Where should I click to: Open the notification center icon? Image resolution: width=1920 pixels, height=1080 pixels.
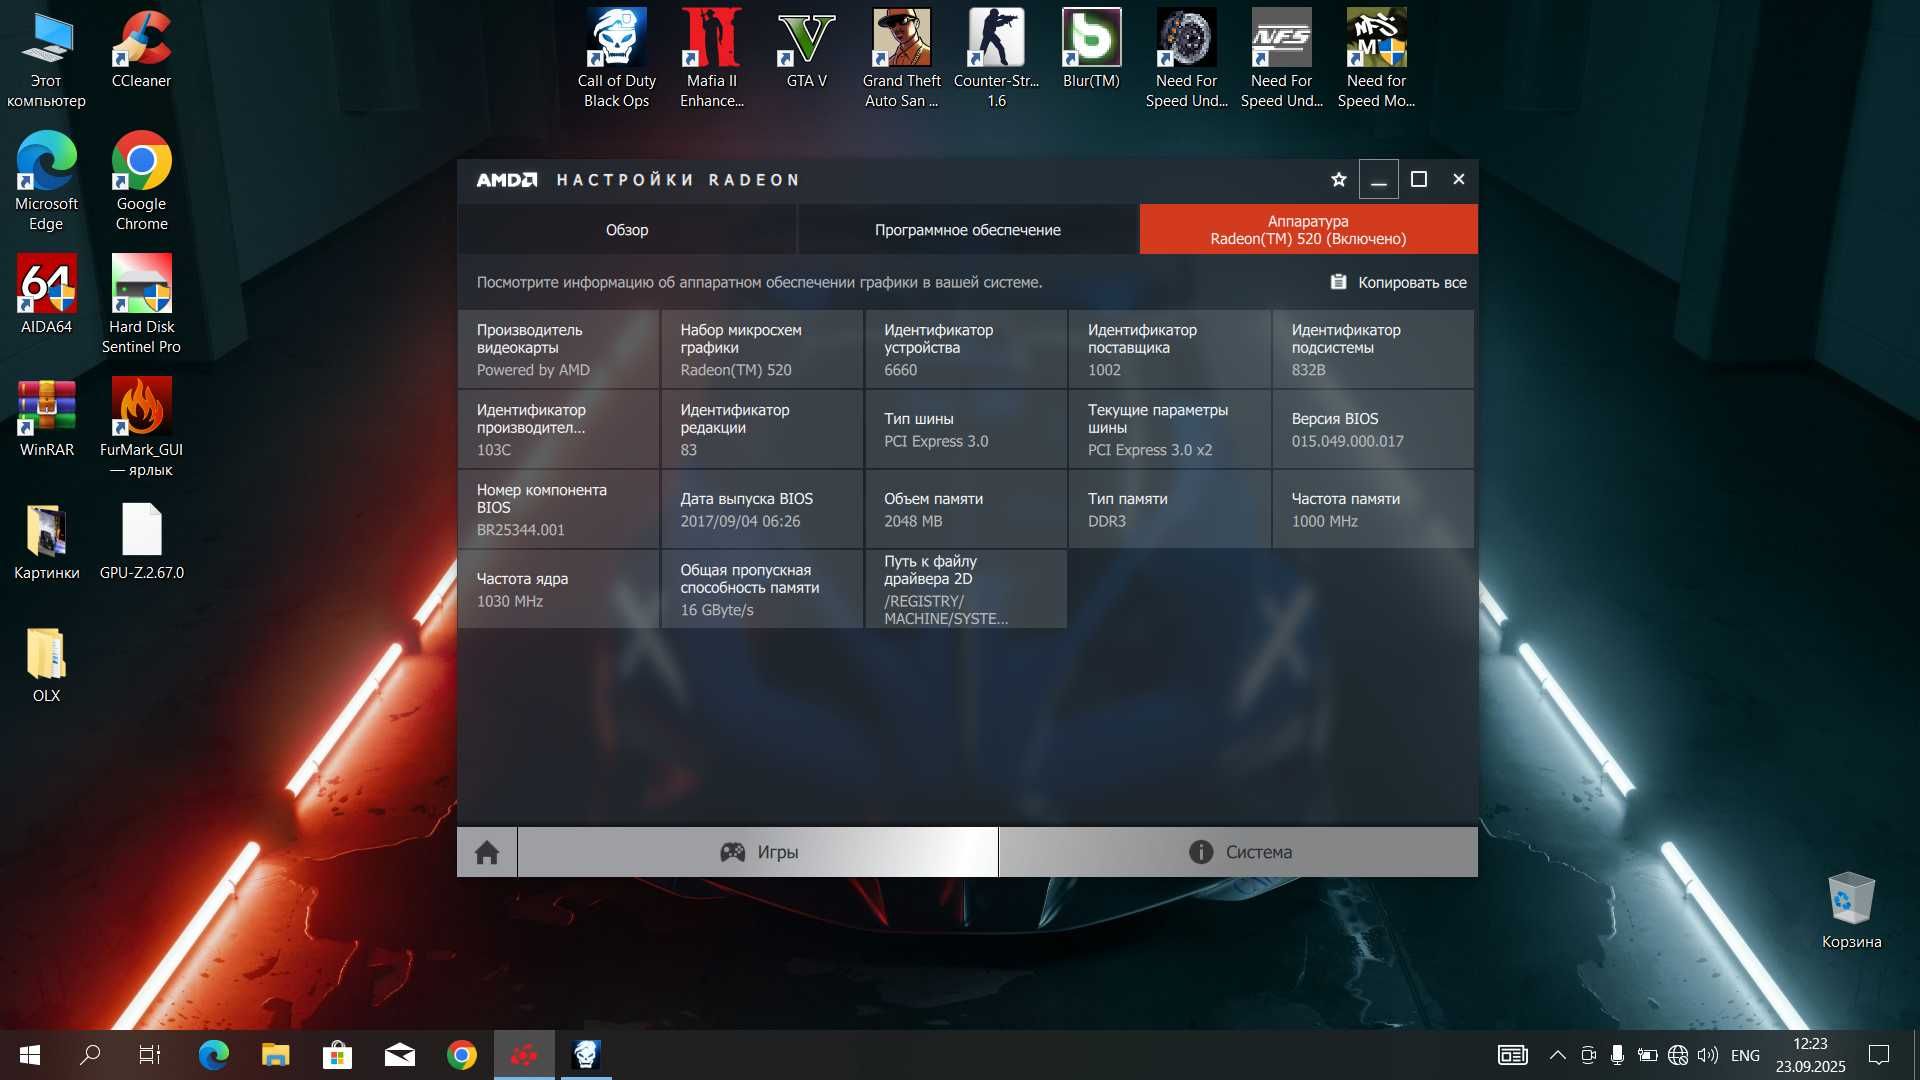click(x=1879, y=1055)
